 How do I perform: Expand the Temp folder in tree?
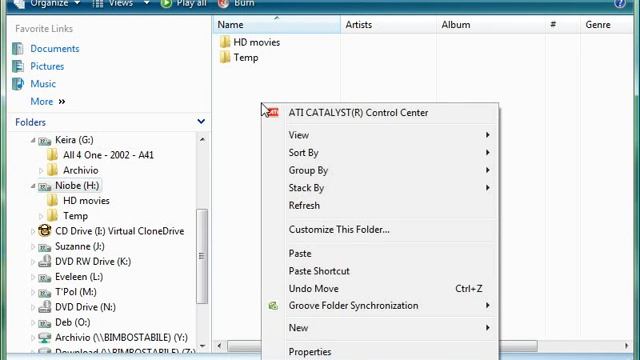(40, 216)
